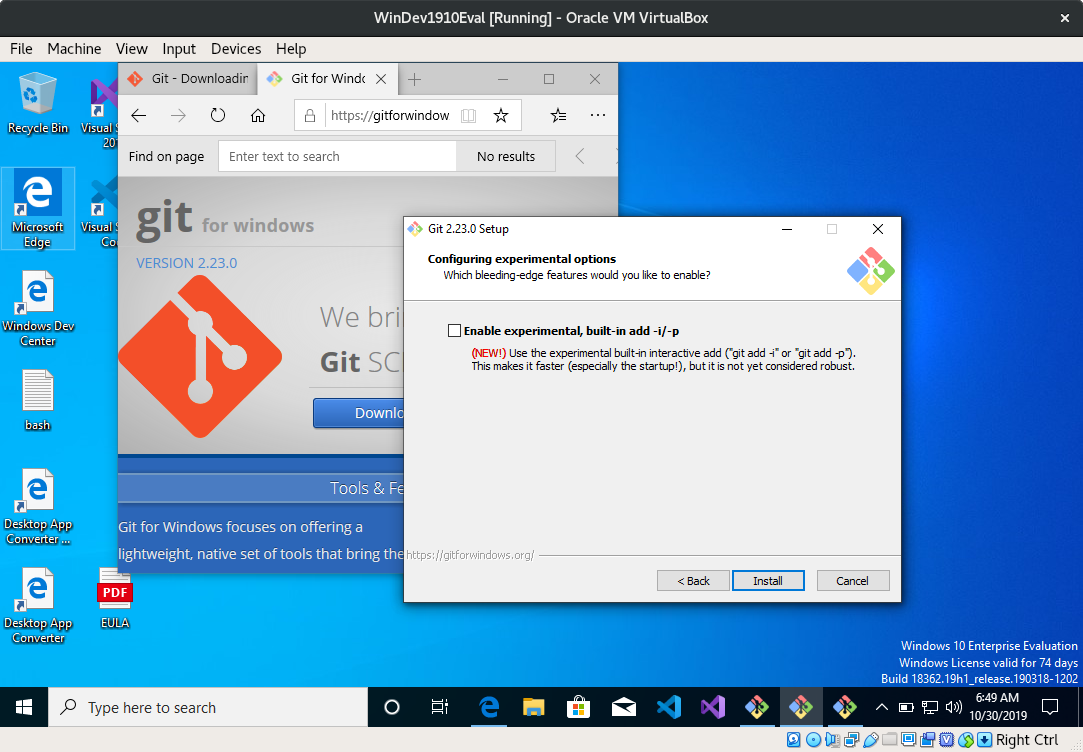Enable experimental built-in add -i/-p checkbox
Screen dimensions: 1083x752
454,331
